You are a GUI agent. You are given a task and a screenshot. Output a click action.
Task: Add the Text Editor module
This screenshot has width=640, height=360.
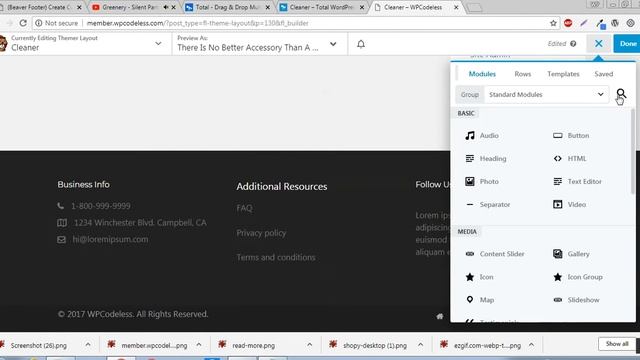[577, 181]
